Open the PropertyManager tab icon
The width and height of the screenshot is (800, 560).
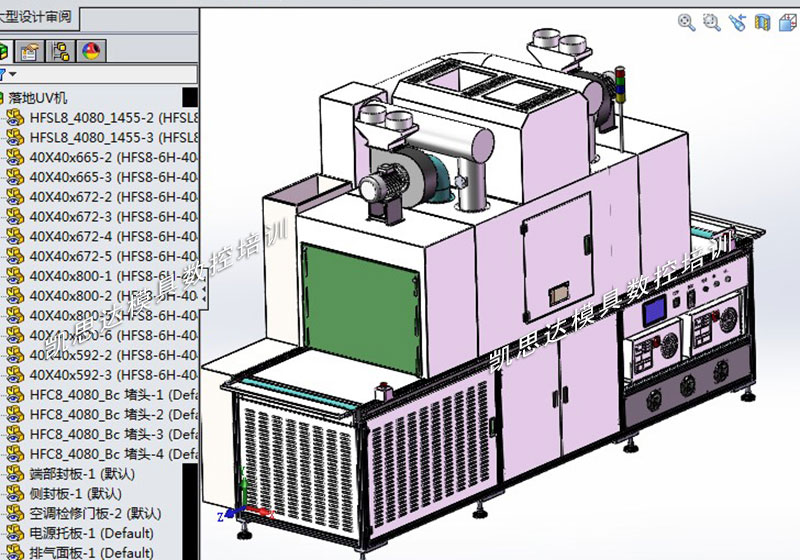(x=31, y=52)
